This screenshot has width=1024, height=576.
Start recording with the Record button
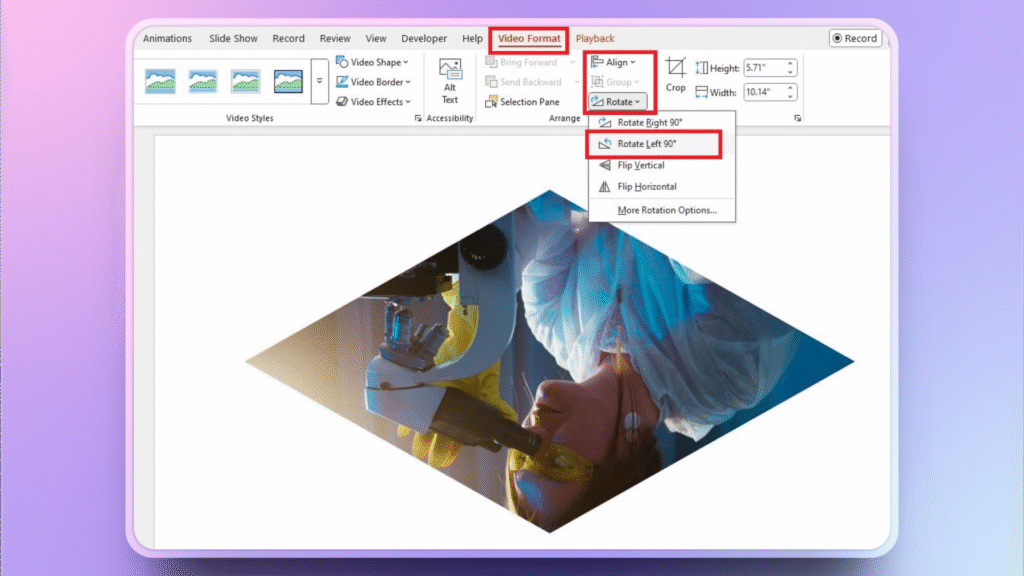(856, 37)
